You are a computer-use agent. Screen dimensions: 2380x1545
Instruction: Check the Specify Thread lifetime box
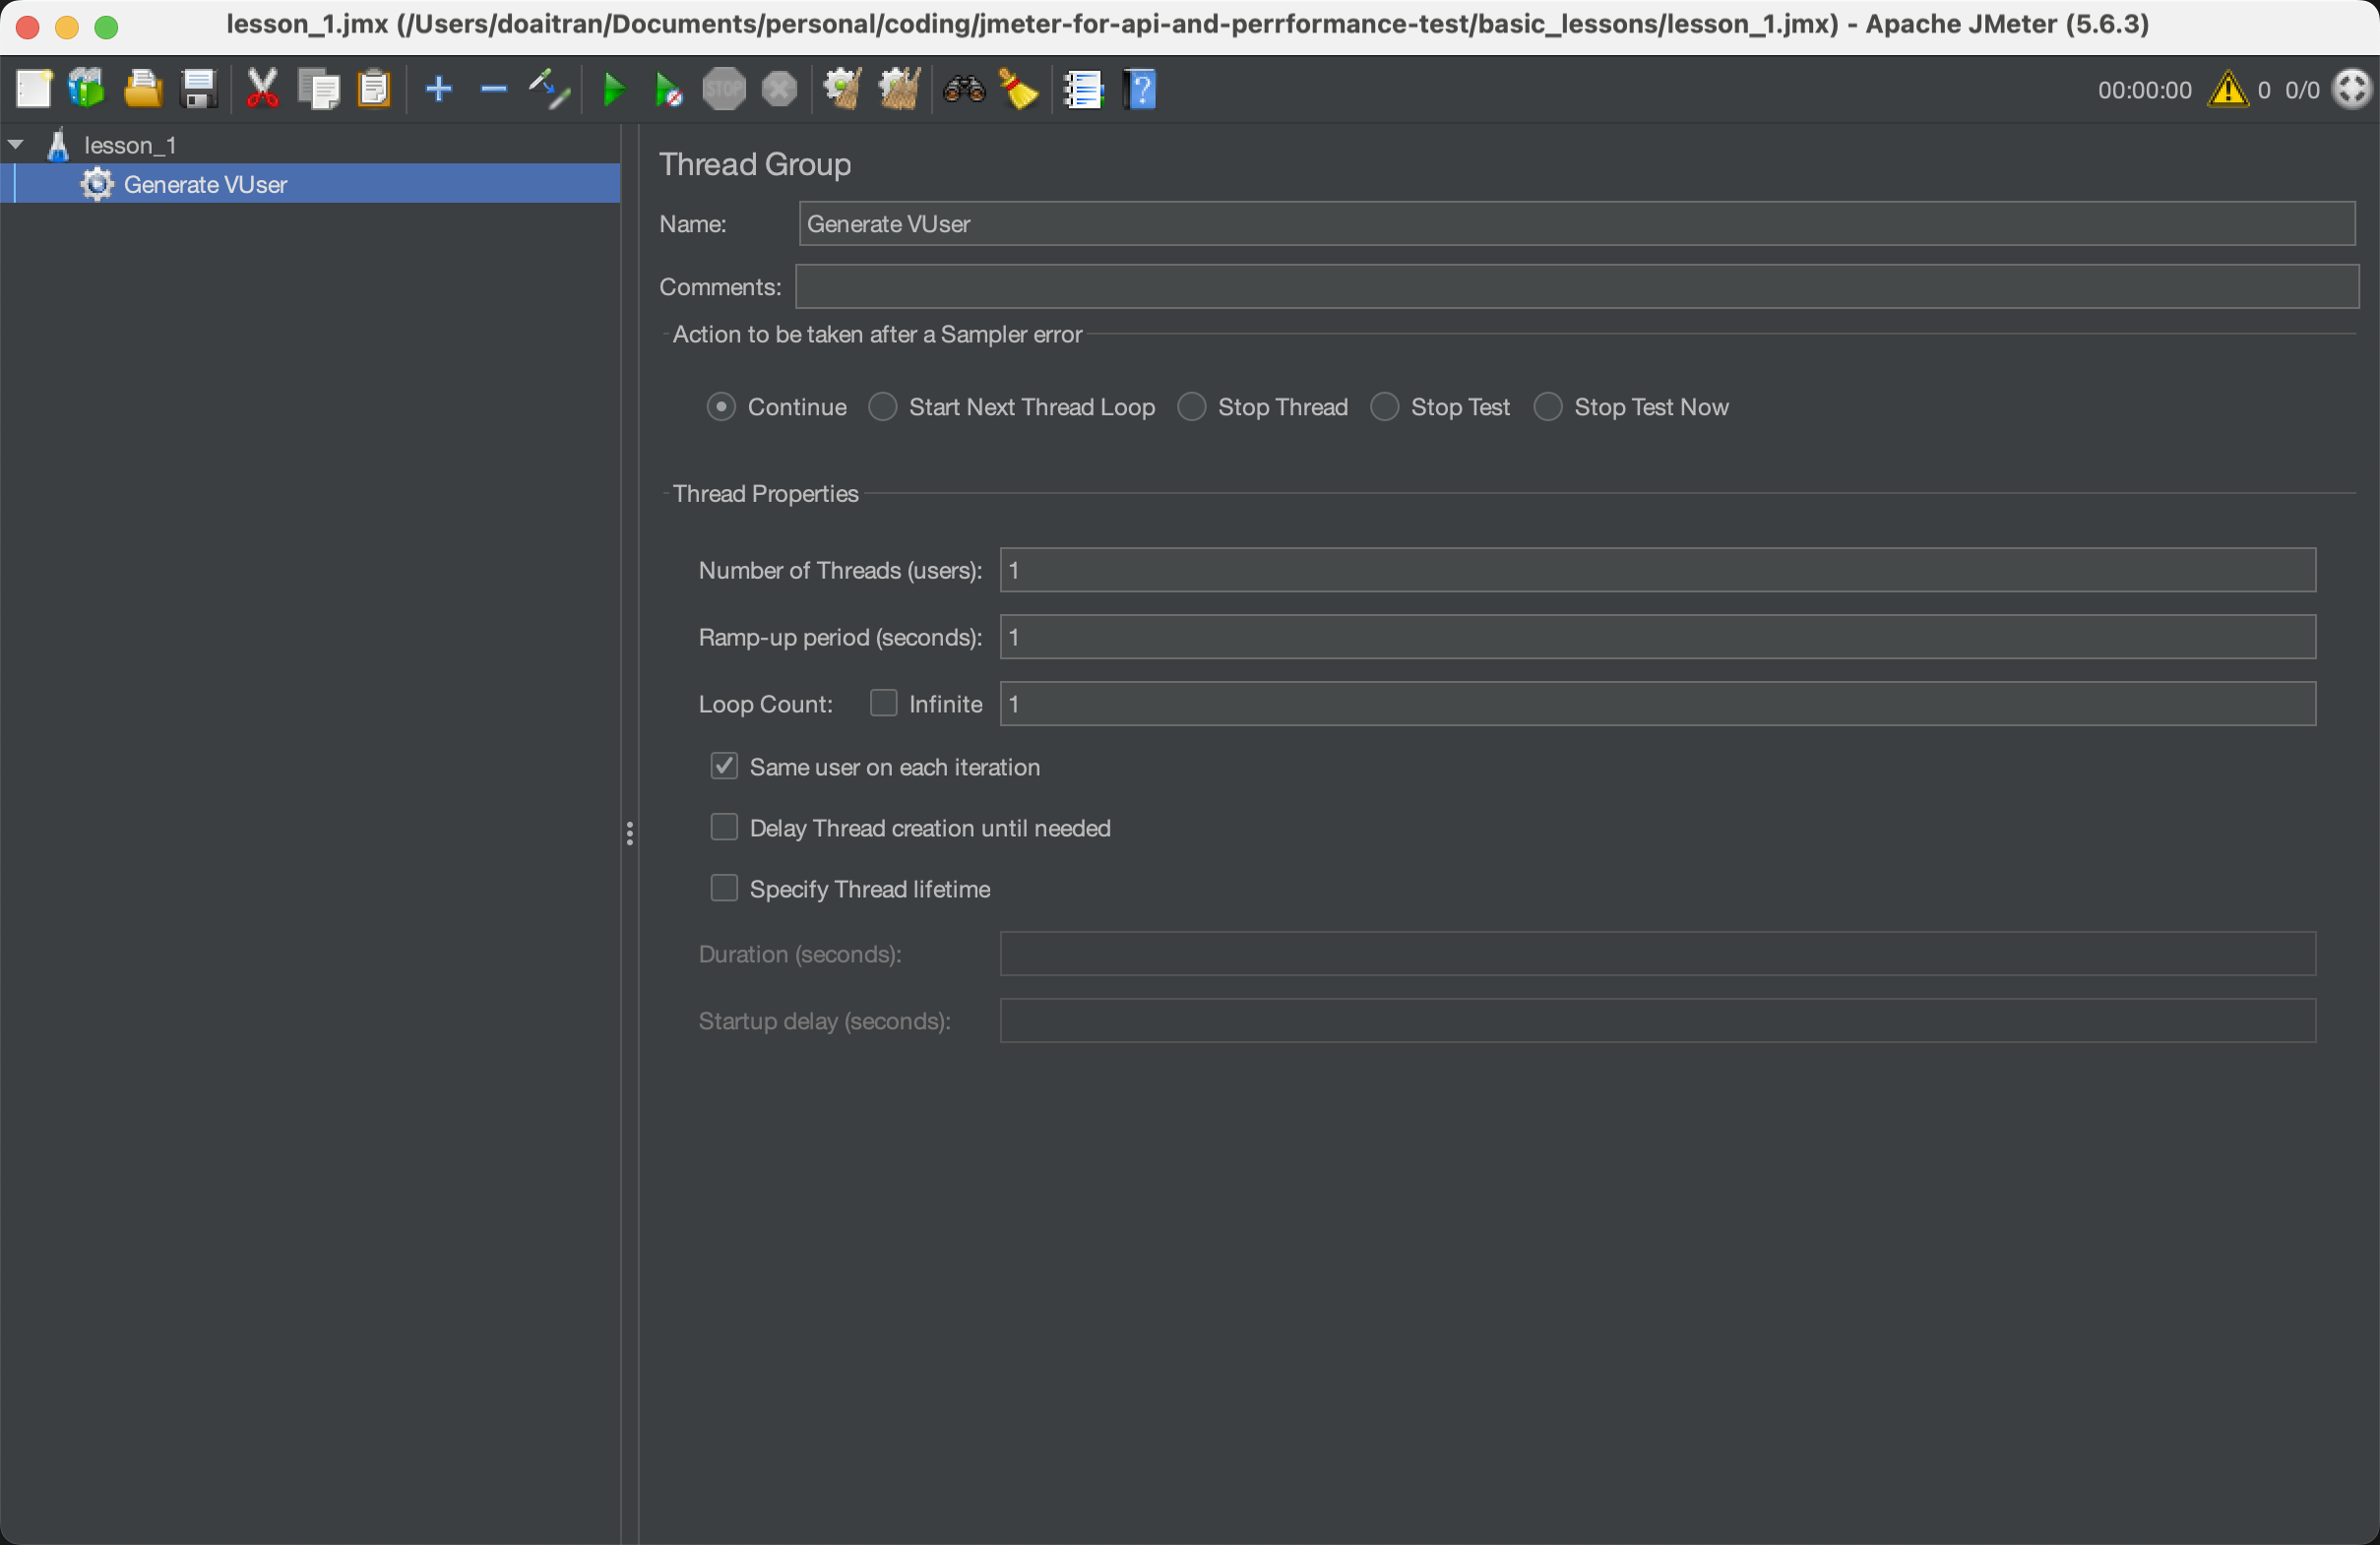(x=724, y=888)
